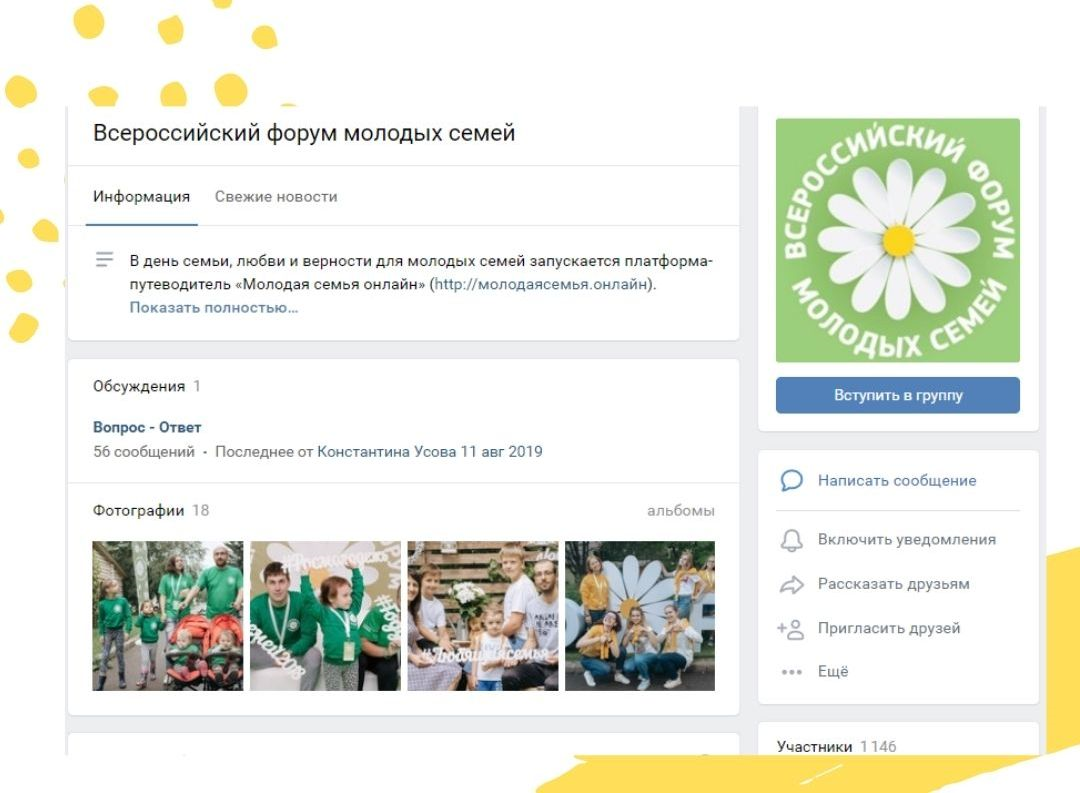Click the invite friends person icon
The width and height of the screenshot is (1080, 793).
point(791,628)
